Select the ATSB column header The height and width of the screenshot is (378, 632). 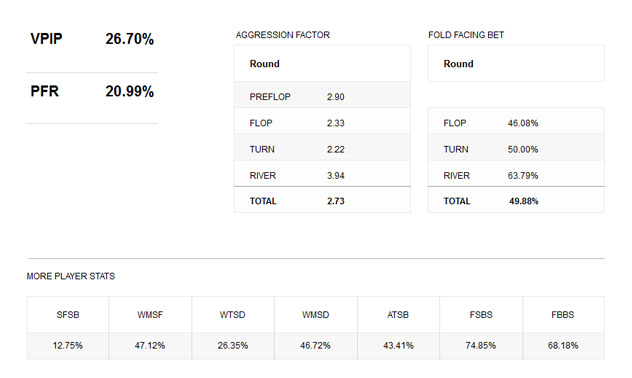pyautogui.click(x=398, y=315)
